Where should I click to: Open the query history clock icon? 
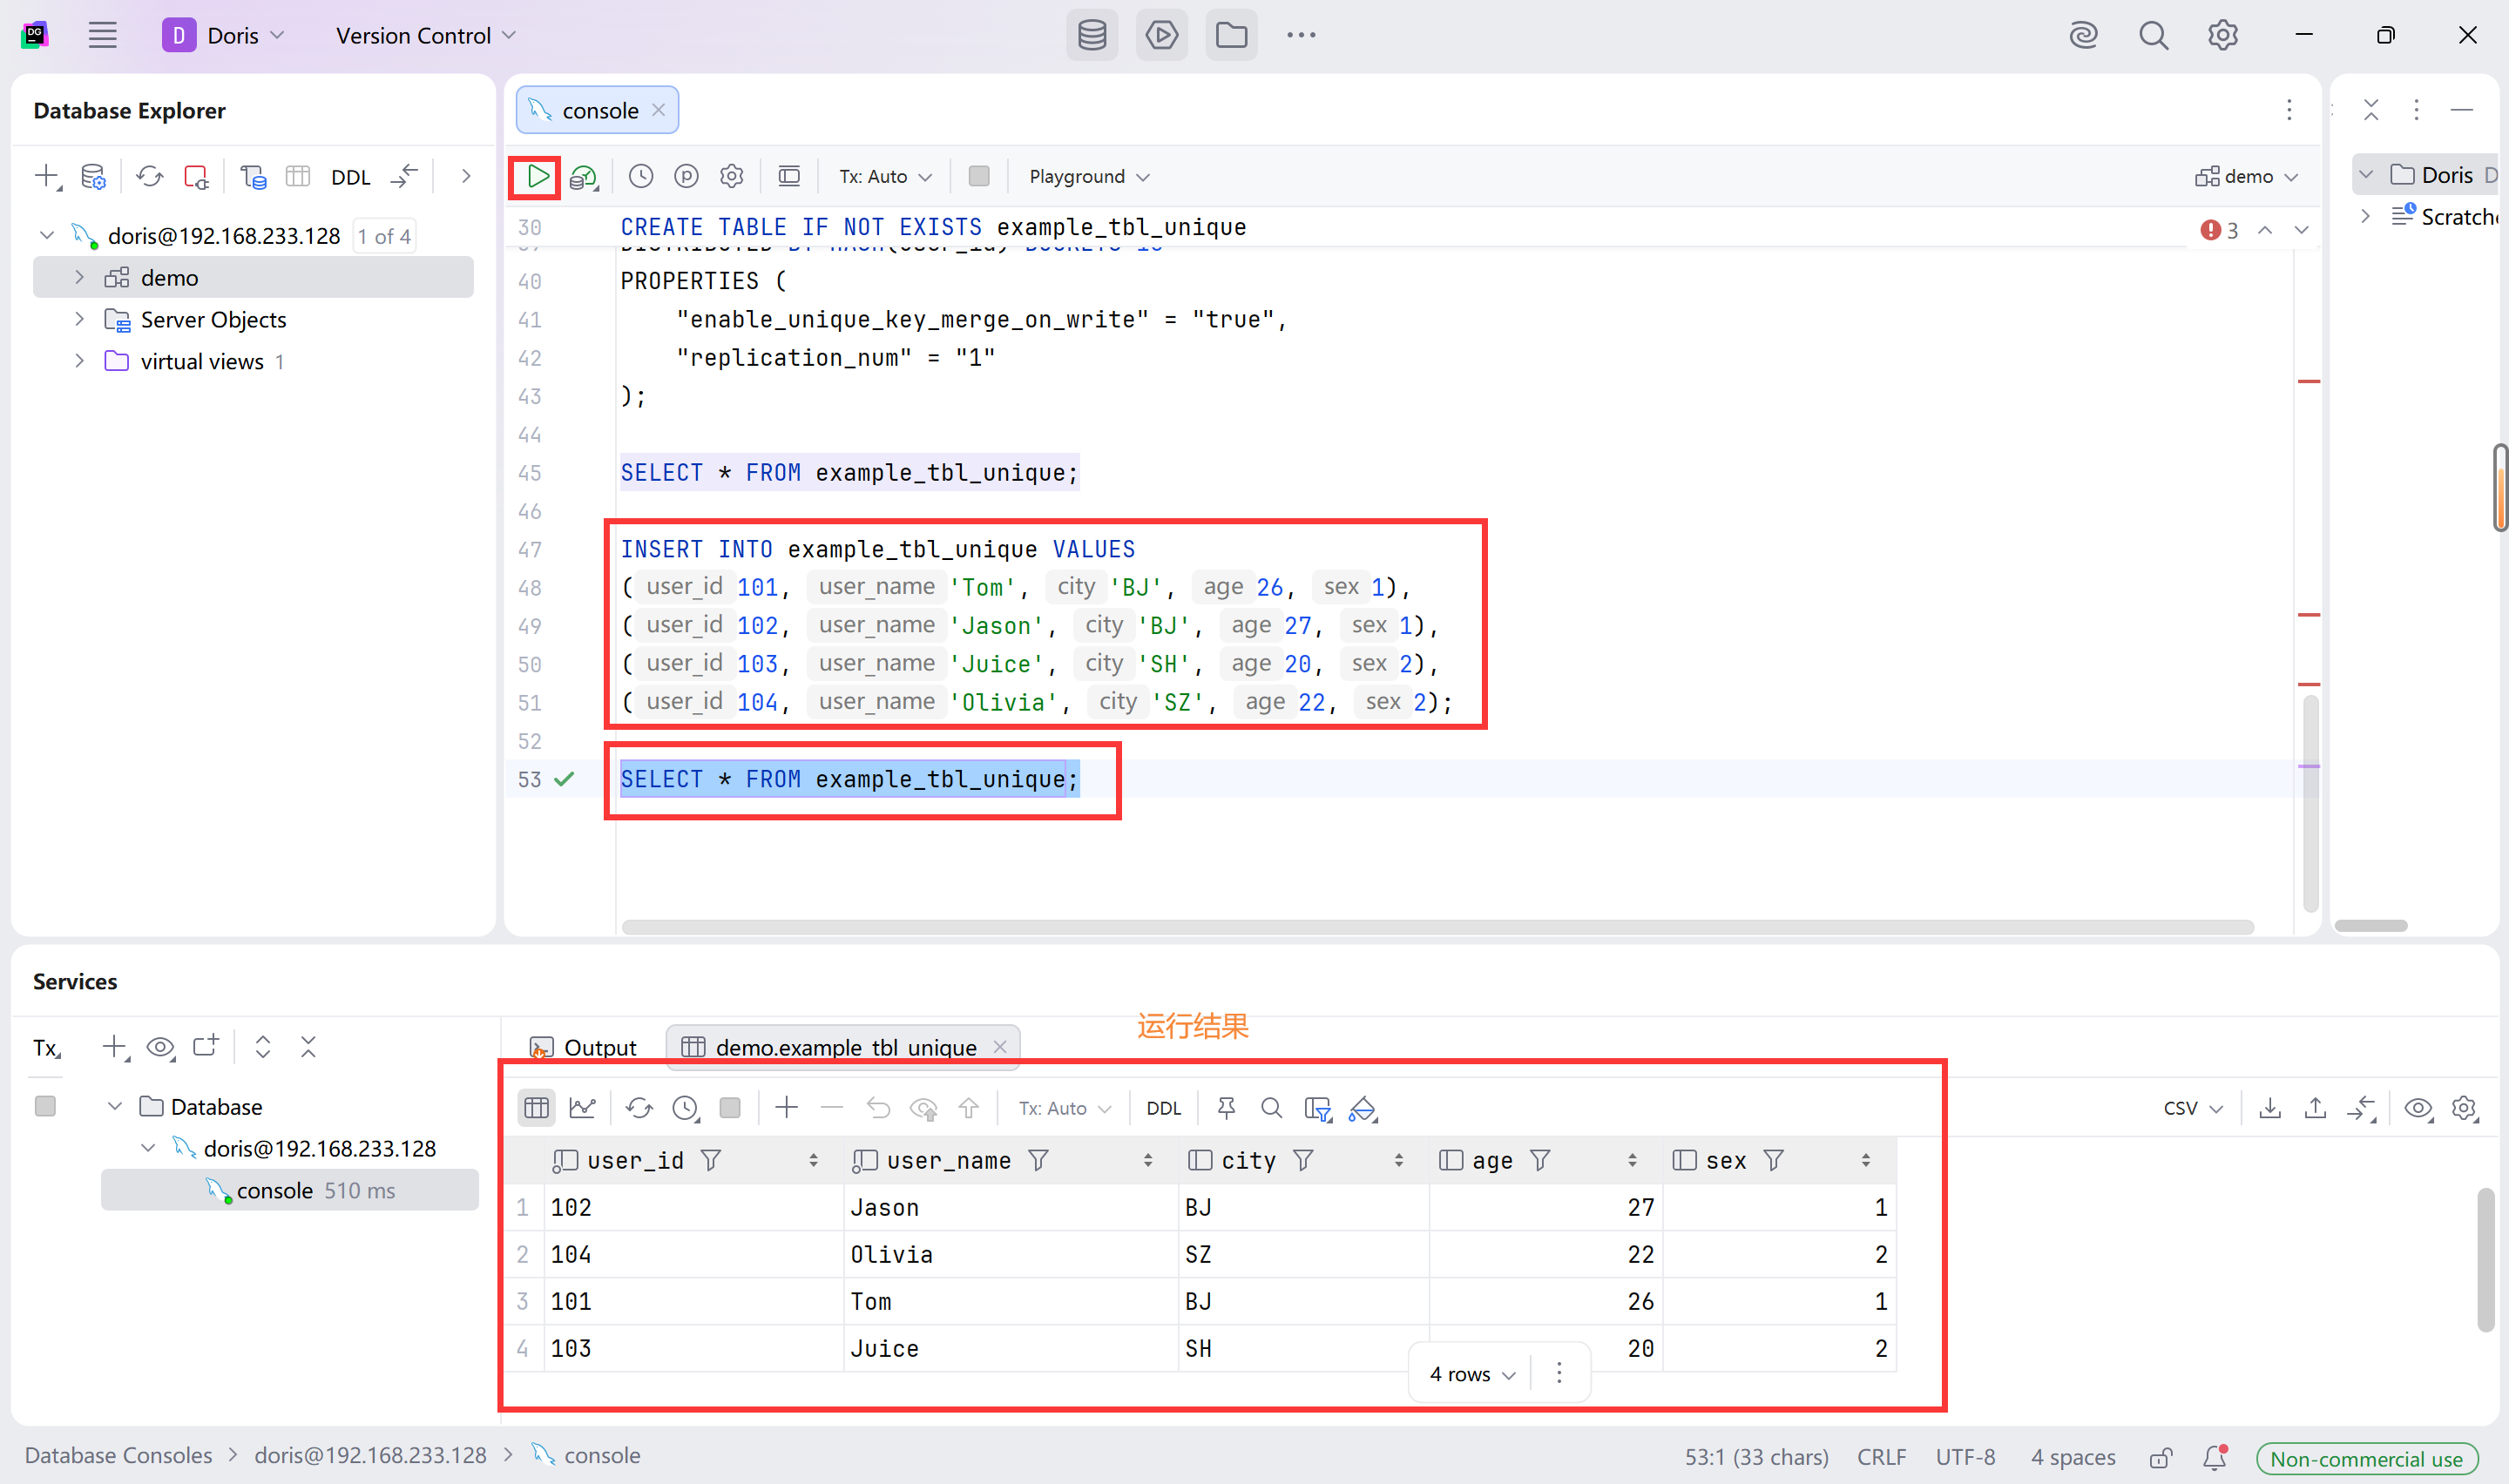point(641,177)
